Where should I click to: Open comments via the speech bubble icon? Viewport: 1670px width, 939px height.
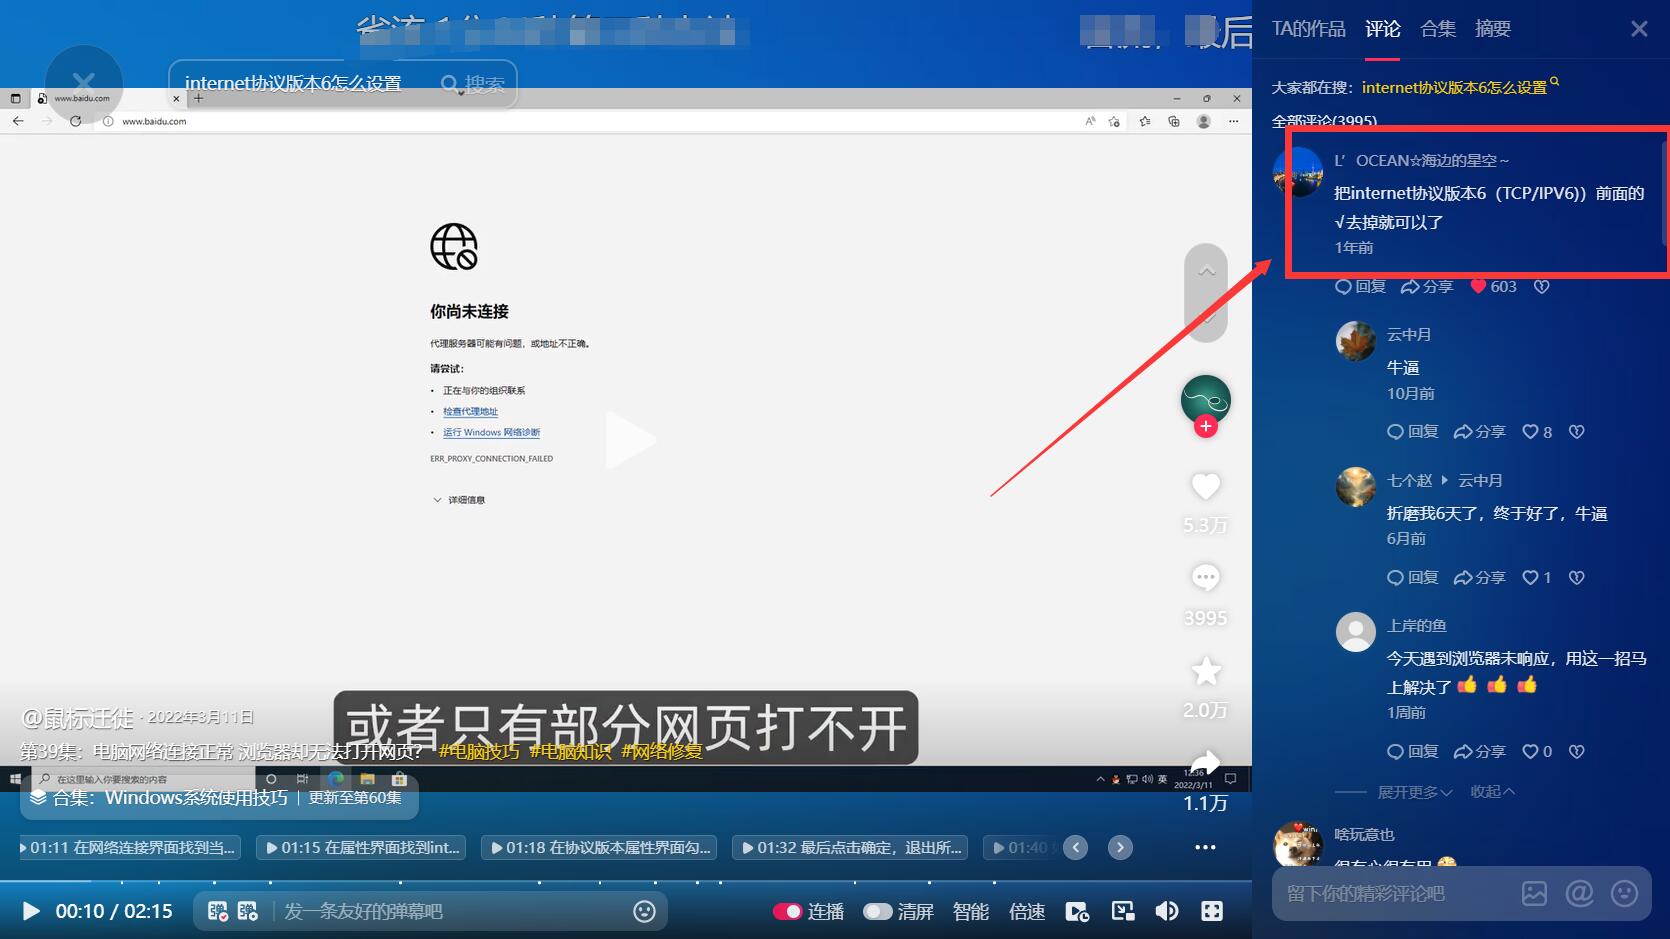point(1206,577)
